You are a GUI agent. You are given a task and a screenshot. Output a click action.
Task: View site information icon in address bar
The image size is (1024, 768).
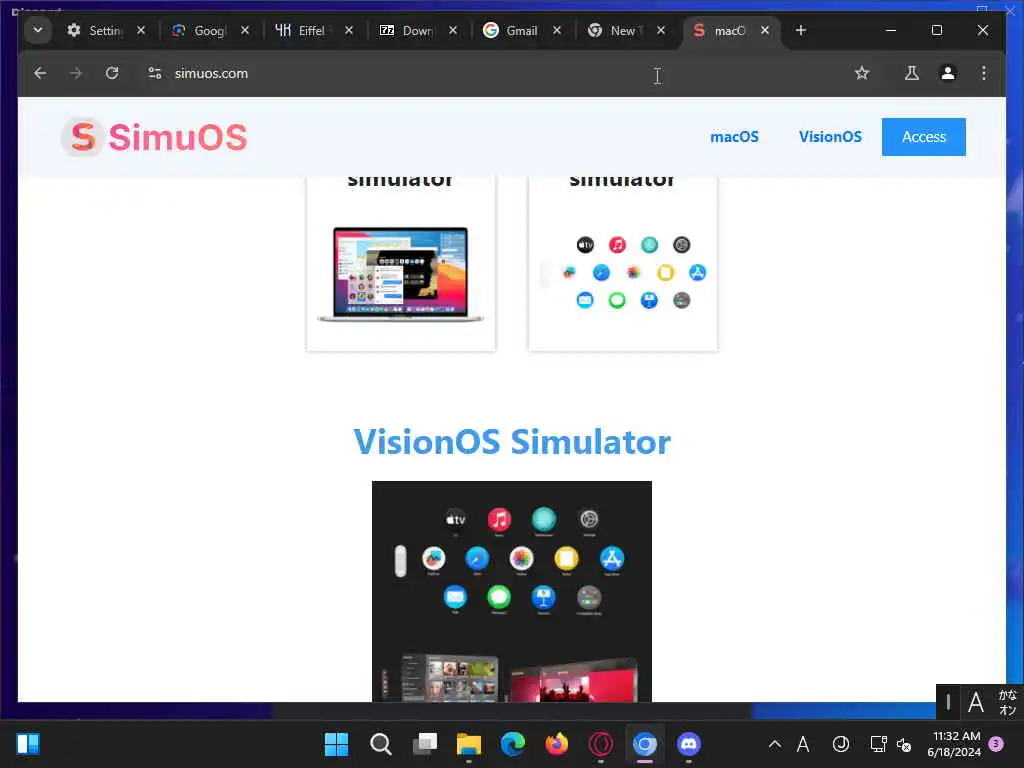point(155,73)
